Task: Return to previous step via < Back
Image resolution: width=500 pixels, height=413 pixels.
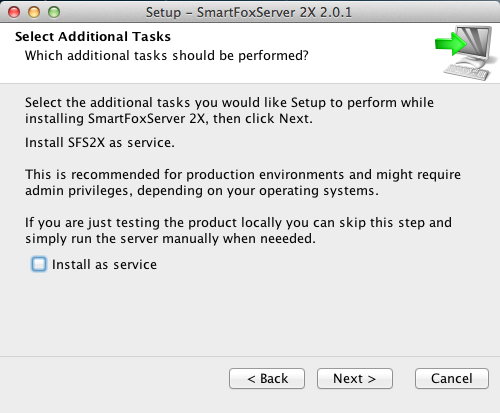Action: click(x=267, y=379)
